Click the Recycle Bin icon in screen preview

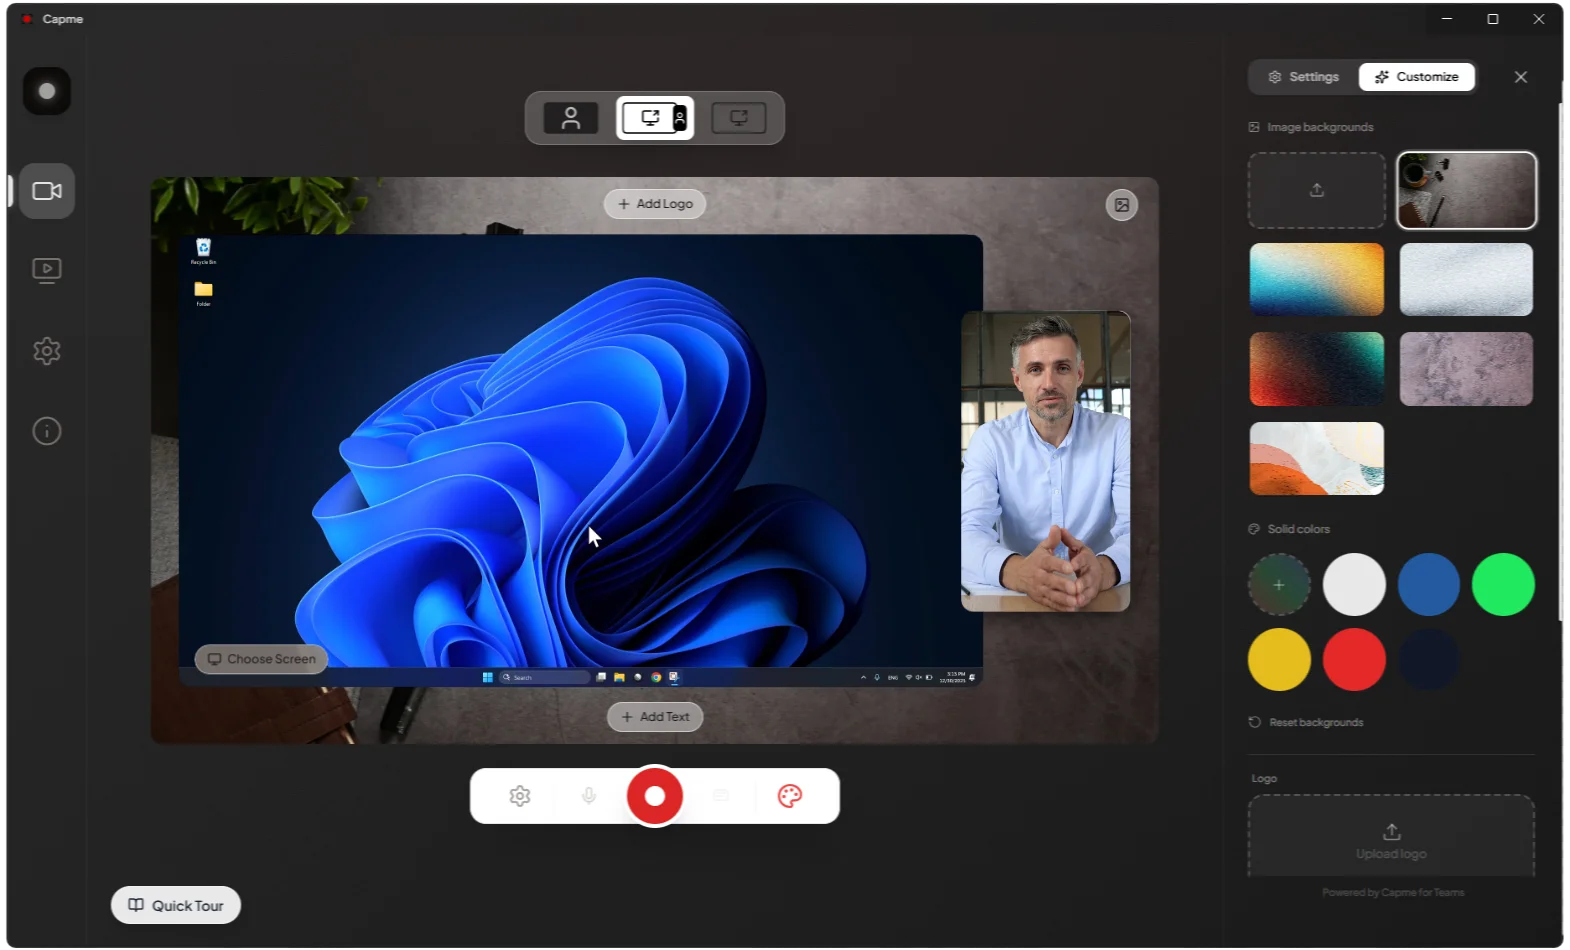pos(203,250)
